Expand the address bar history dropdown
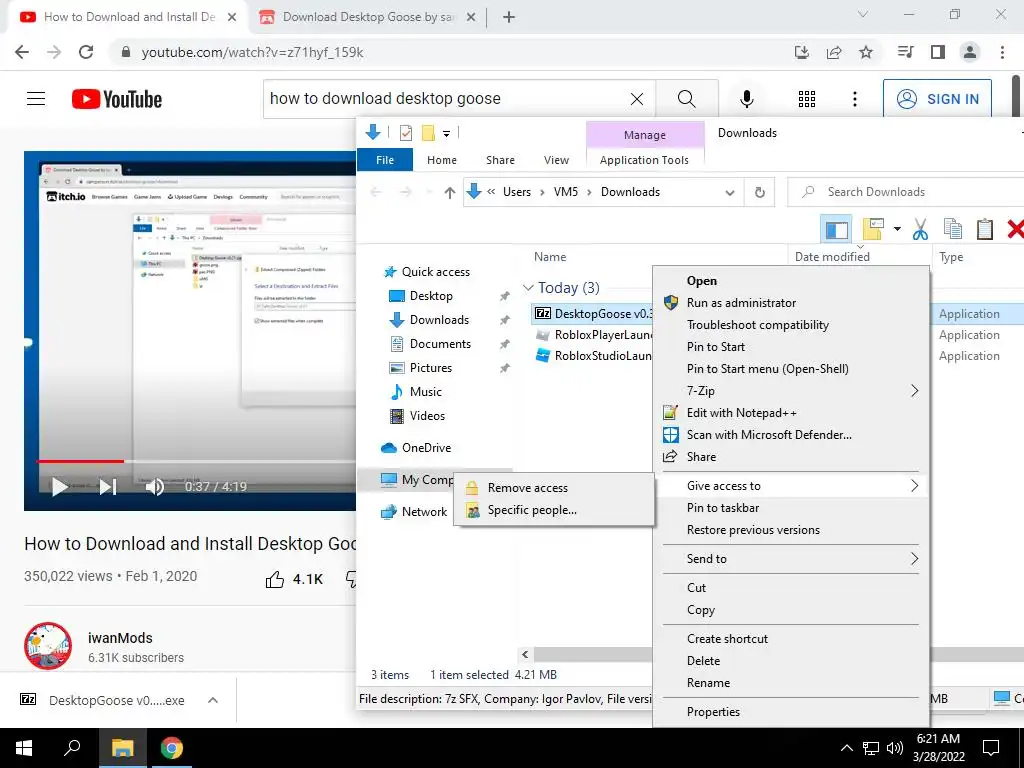The image size is (1024, 768). coord(729,192)
